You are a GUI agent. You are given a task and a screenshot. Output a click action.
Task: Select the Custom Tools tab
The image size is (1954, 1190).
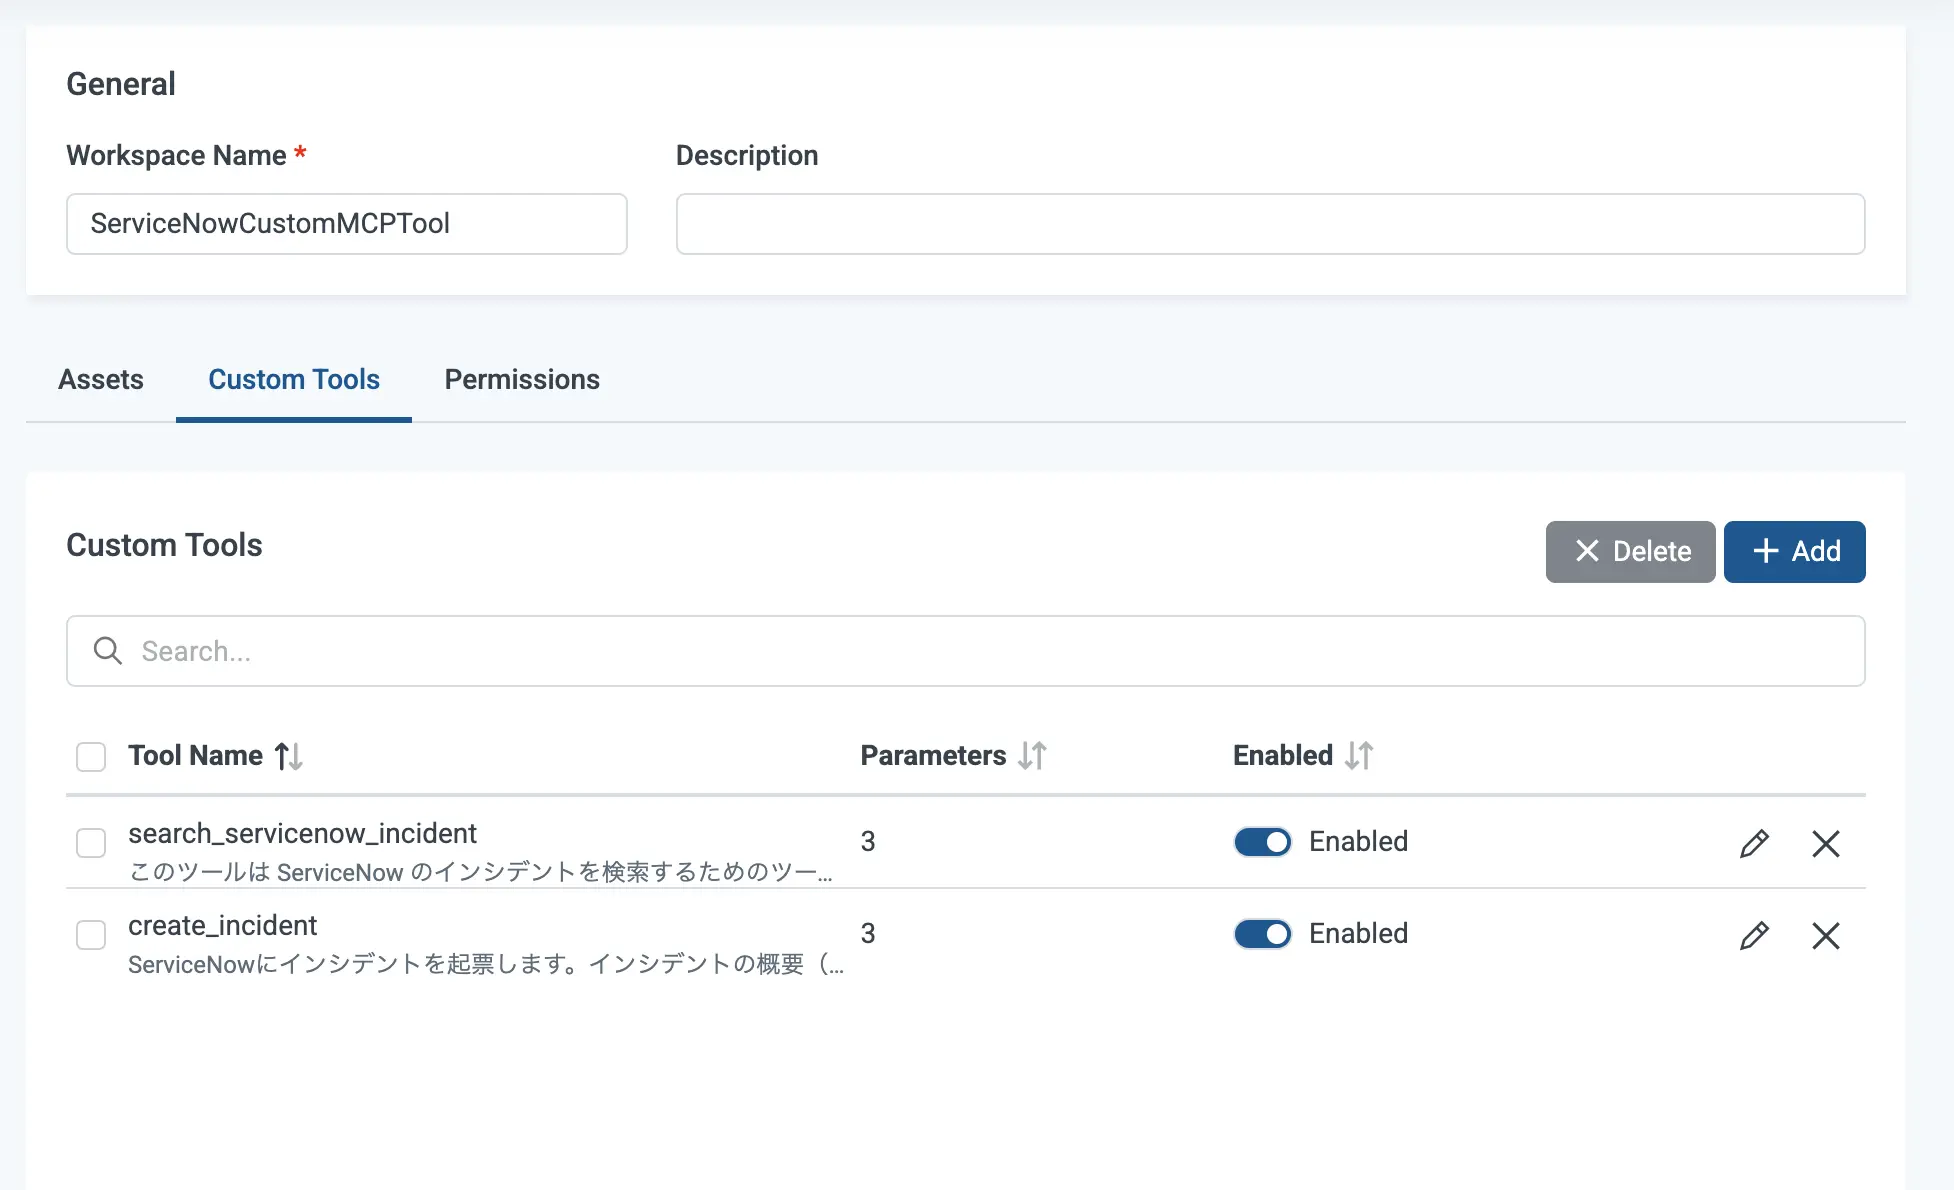(x=294, y=380)
